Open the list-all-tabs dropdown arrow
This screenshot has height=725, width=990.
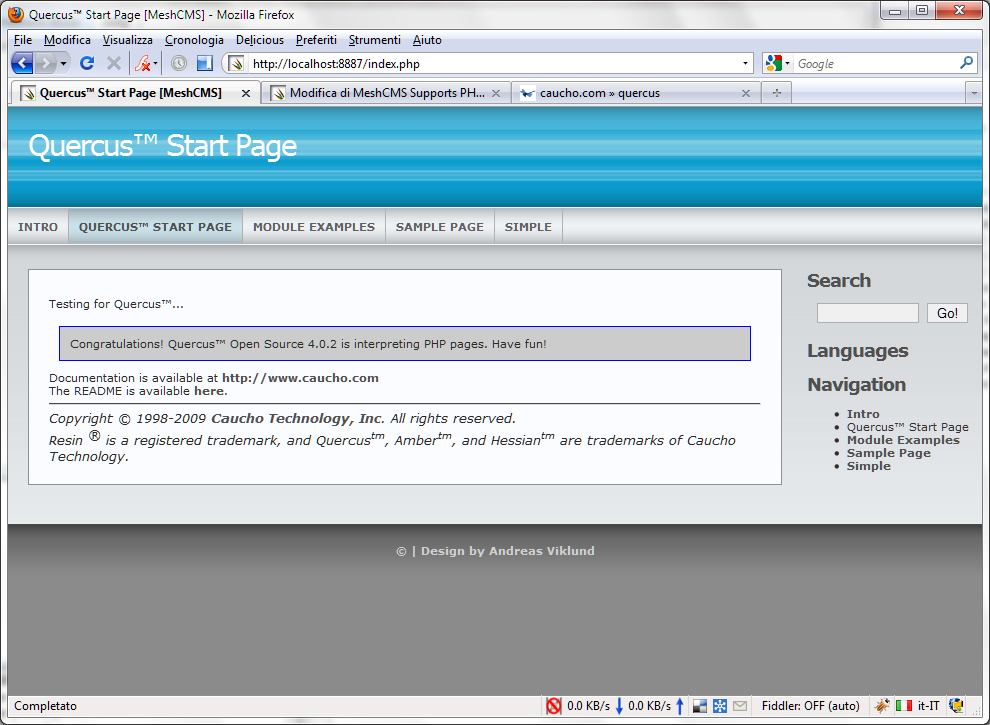[973, 93]
